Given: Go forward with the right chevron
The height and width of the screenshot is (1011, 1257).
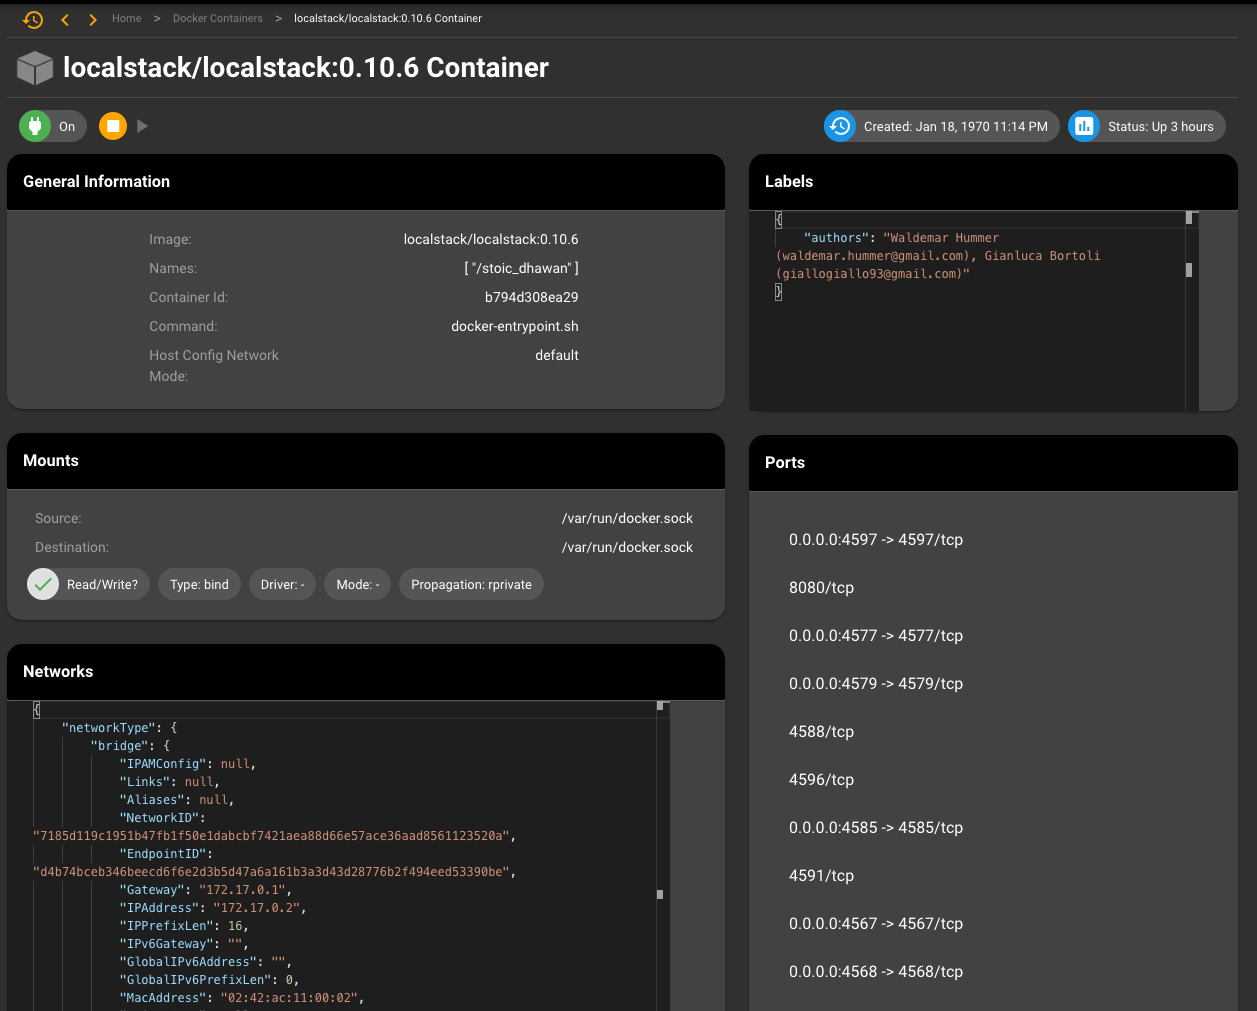Looking at the screenshot, I should tap(93, 19).
